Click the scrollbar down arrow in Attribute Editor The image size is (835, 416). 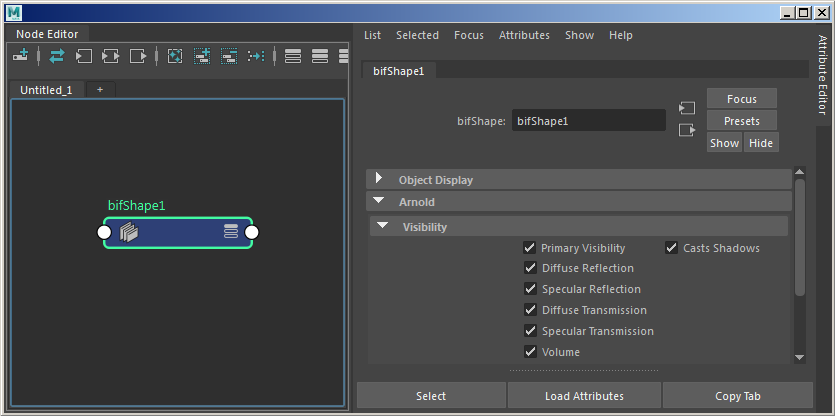pos(799,357)
